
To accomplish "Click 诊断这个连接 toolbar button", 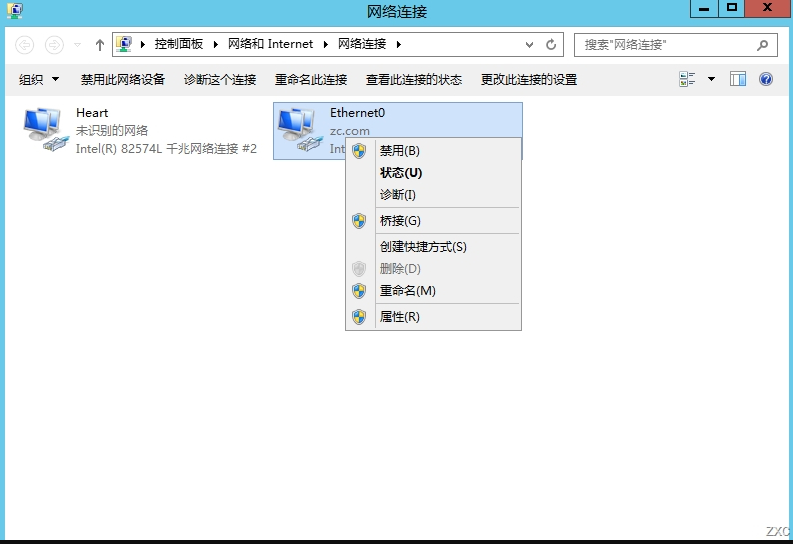I will (x=220, y=79).
